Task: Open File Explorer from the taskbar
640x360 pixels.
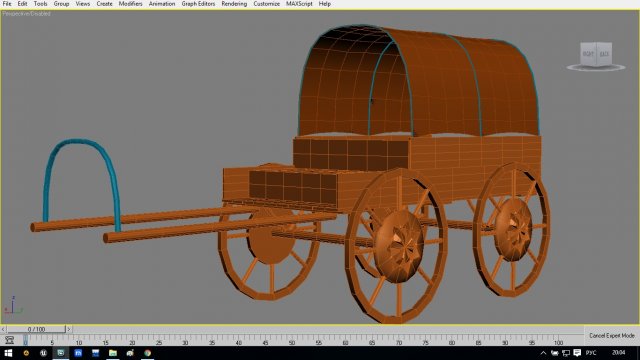Action: (113, 353)
